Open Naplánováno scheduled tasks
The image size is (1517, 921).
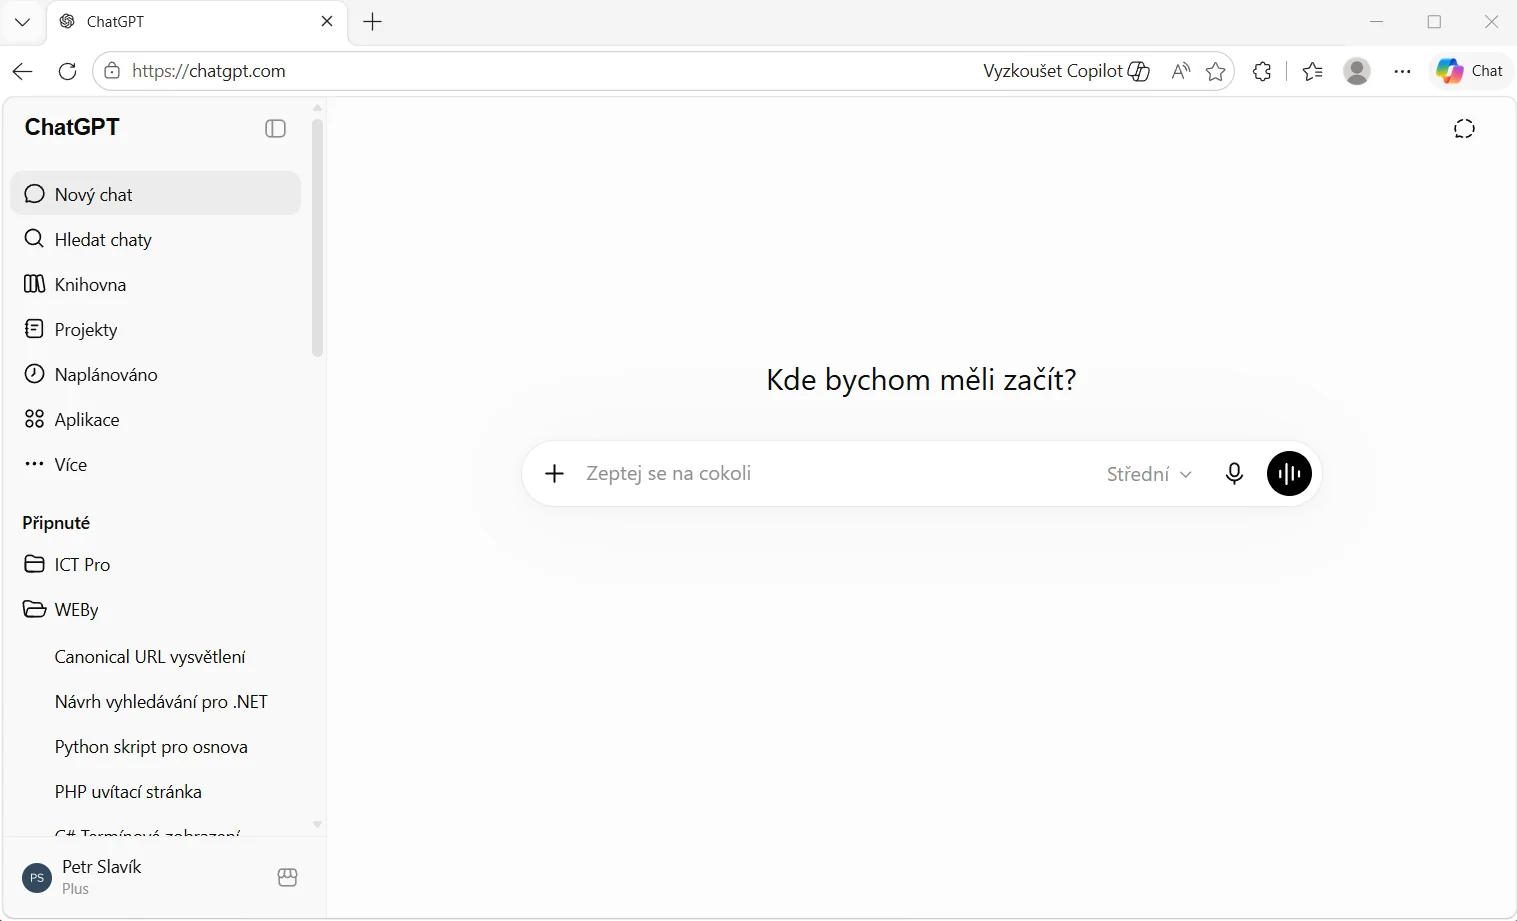point(155,374)
